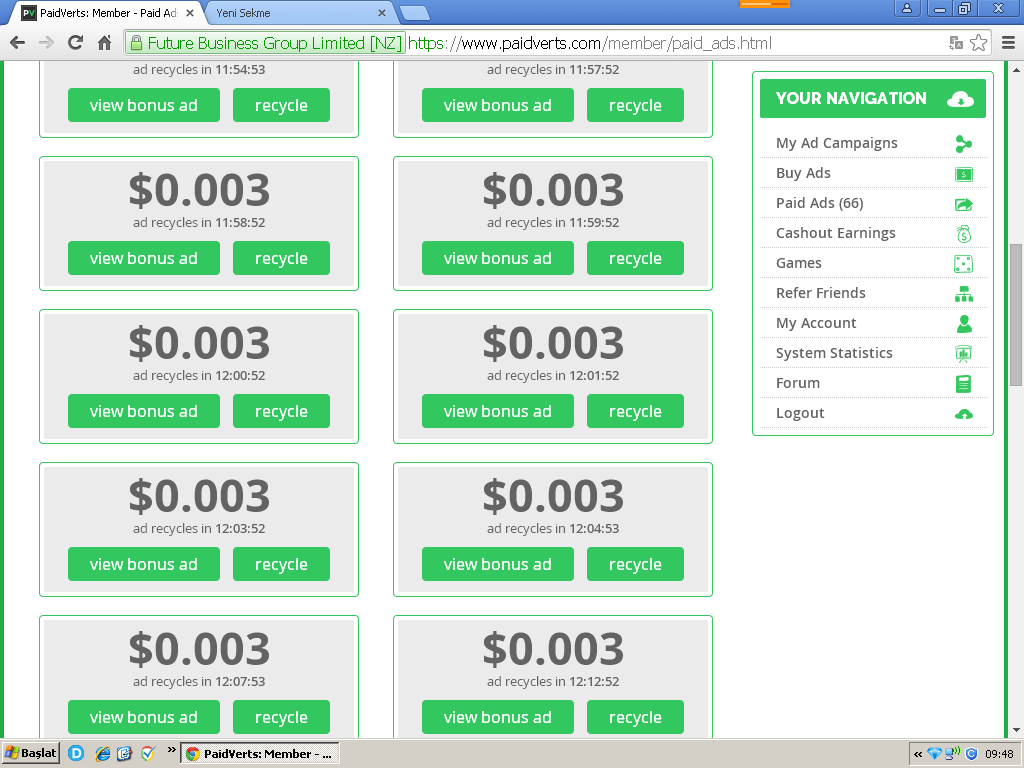The image size is (1024, 768).
Task: Go back with the browser back arrow
Action: point(18,43)
